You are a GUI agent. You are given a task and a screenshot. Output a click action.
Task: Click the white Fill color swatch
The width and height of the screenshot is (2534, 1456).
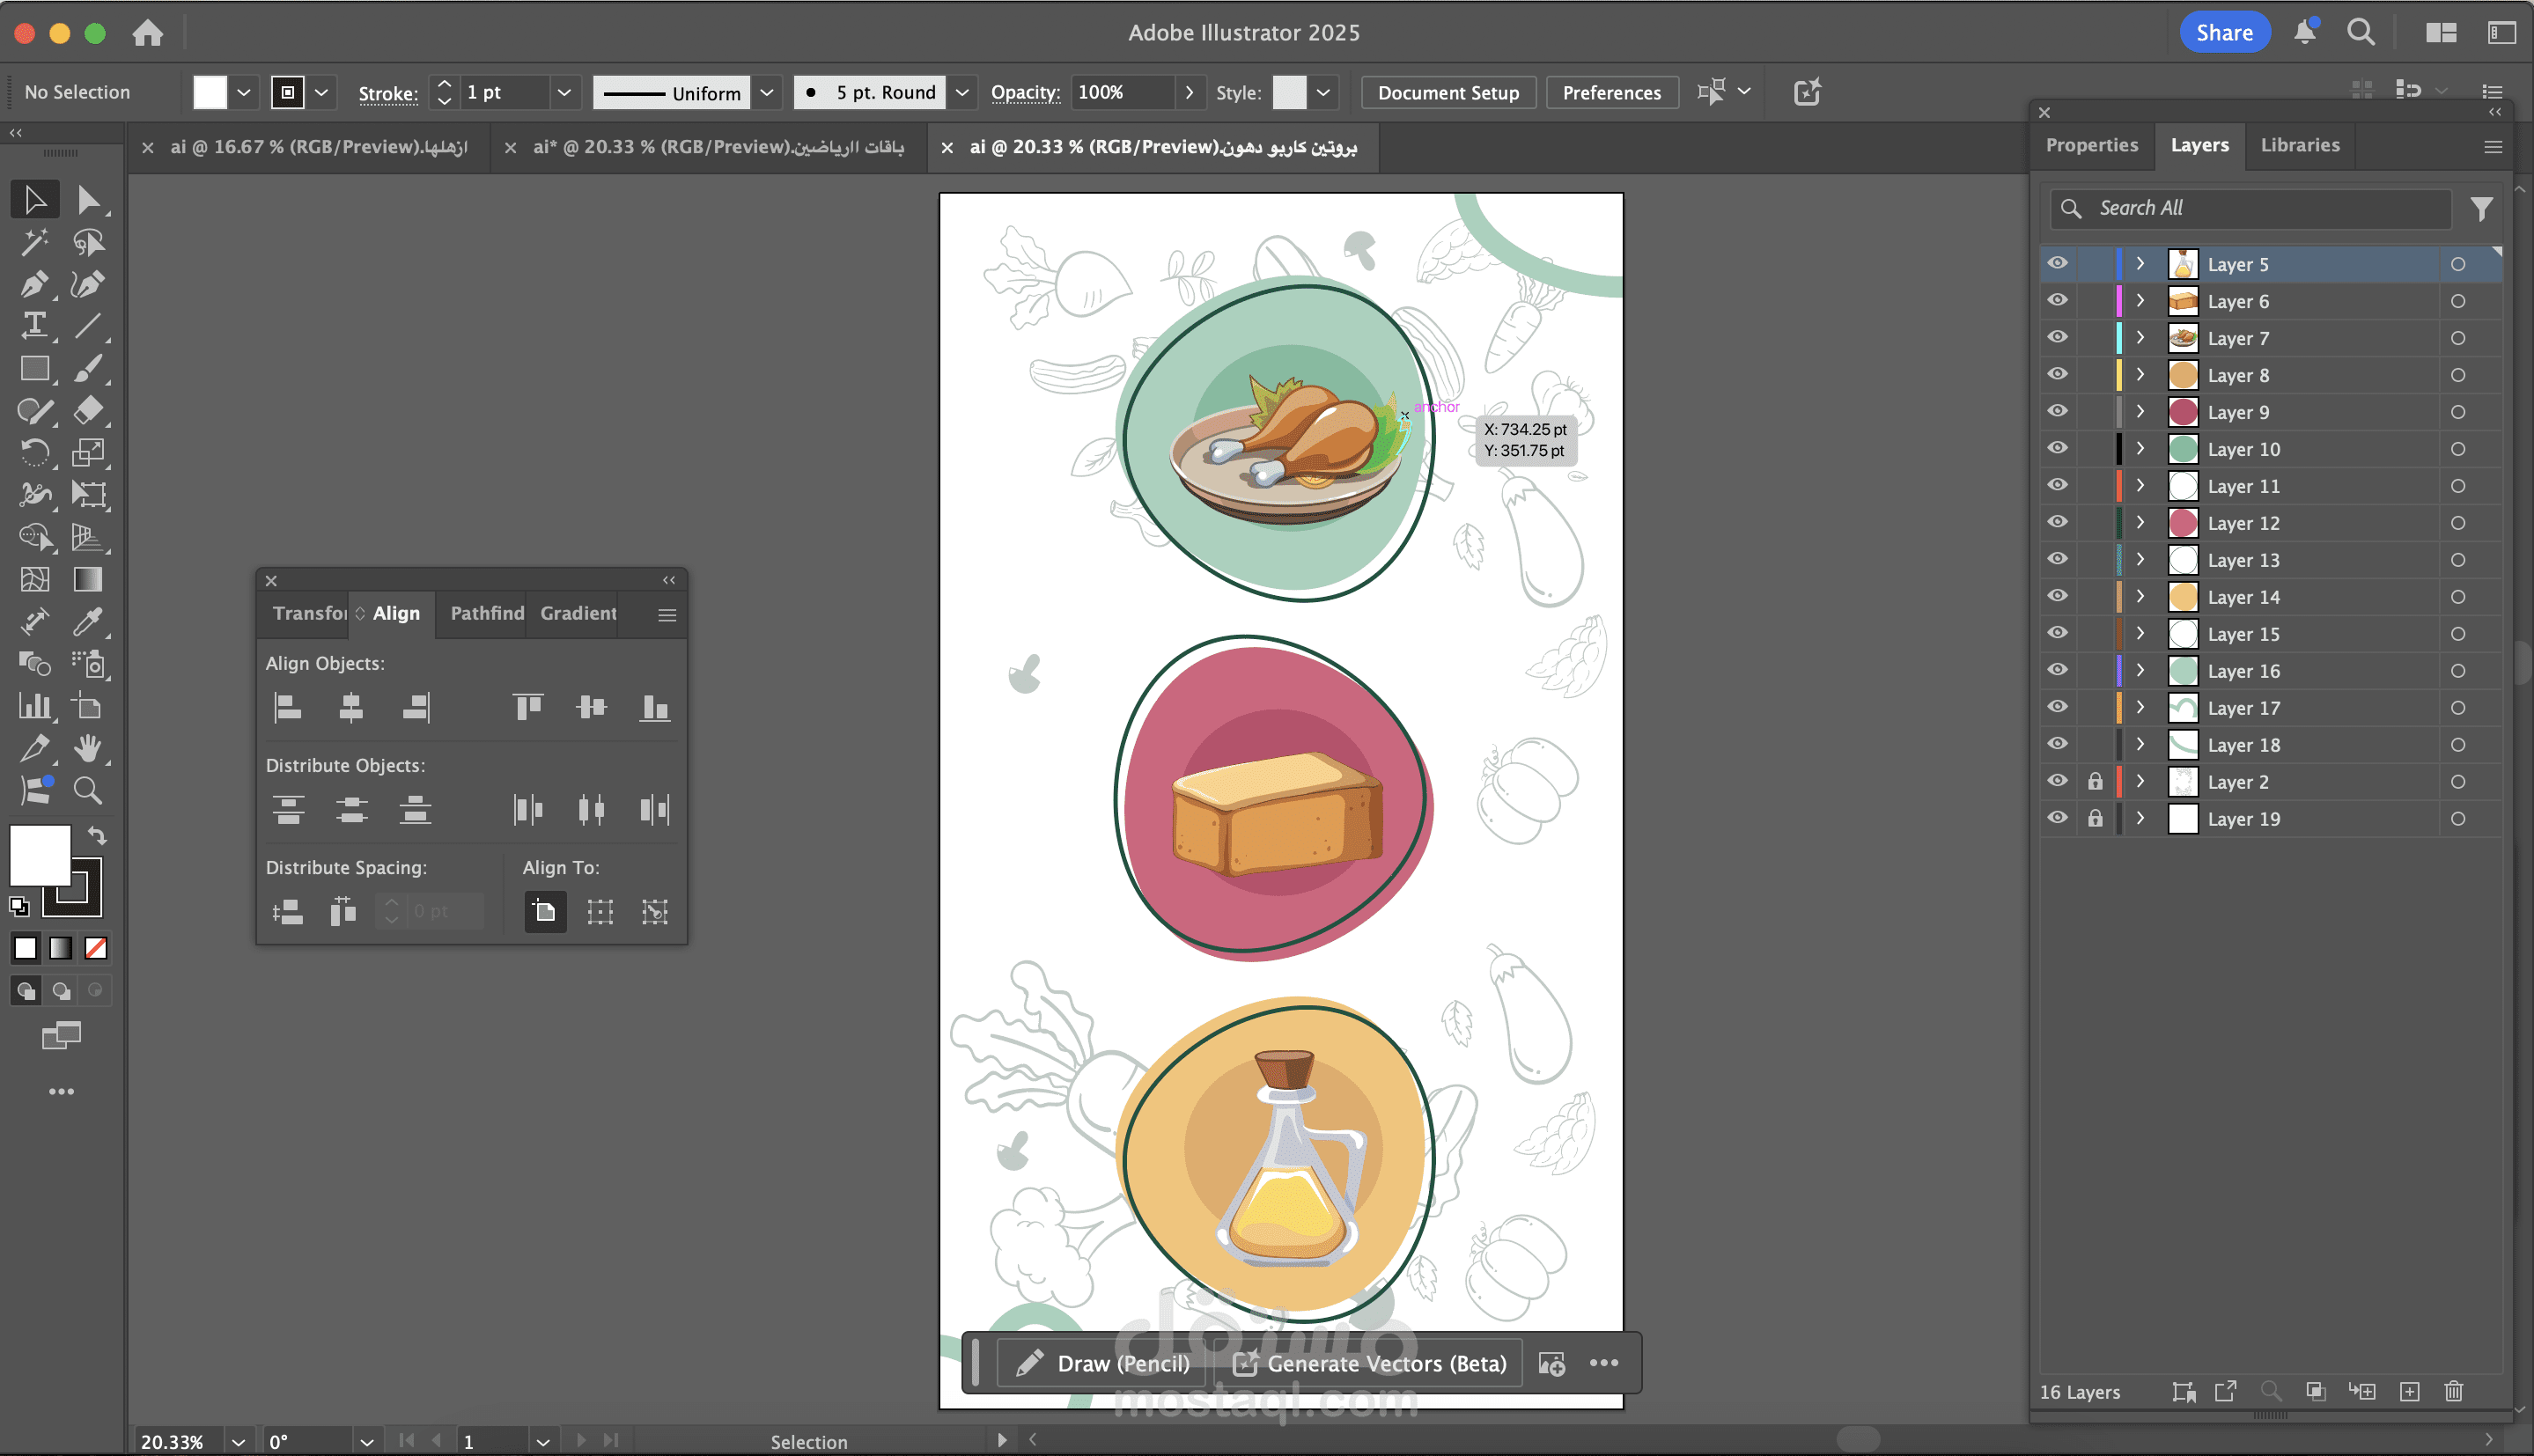pyautogui.click(x=40, y=854)
